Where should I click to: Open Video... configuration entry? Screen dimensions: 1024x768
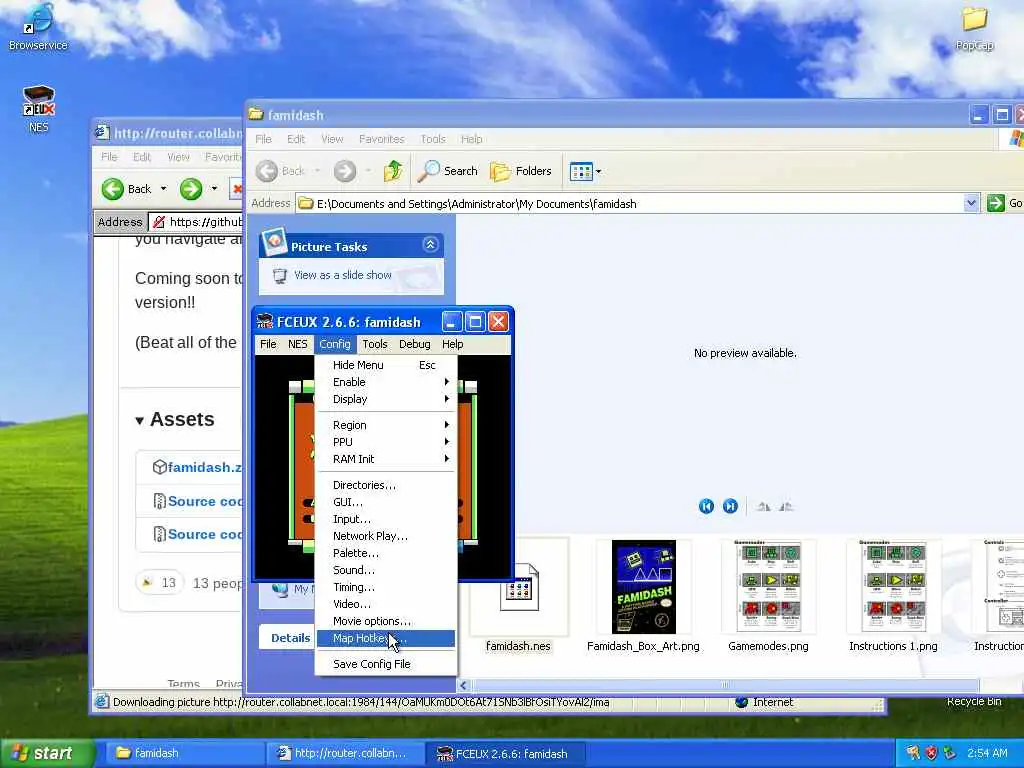pyautogui.click(x=385, y=604)
